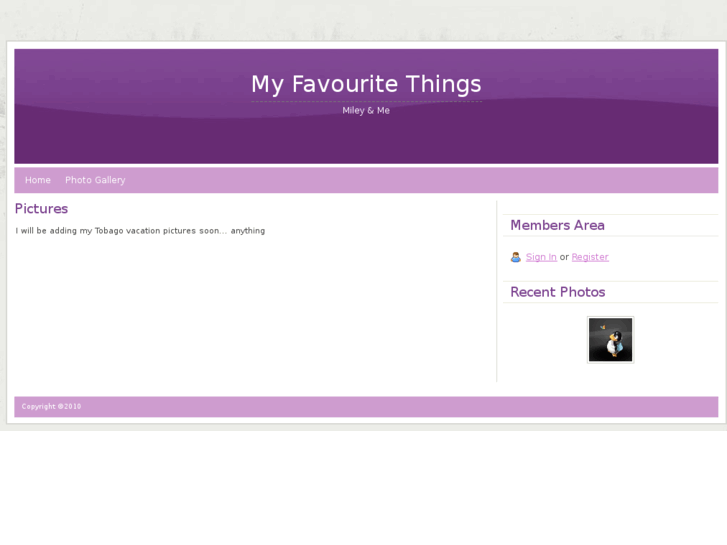Image resolution: width=727 pixels, height=545 pixels.
Task: Click the word 'or' between Sign In and Register
Action: pyautogui.click(x=564, y=257)
